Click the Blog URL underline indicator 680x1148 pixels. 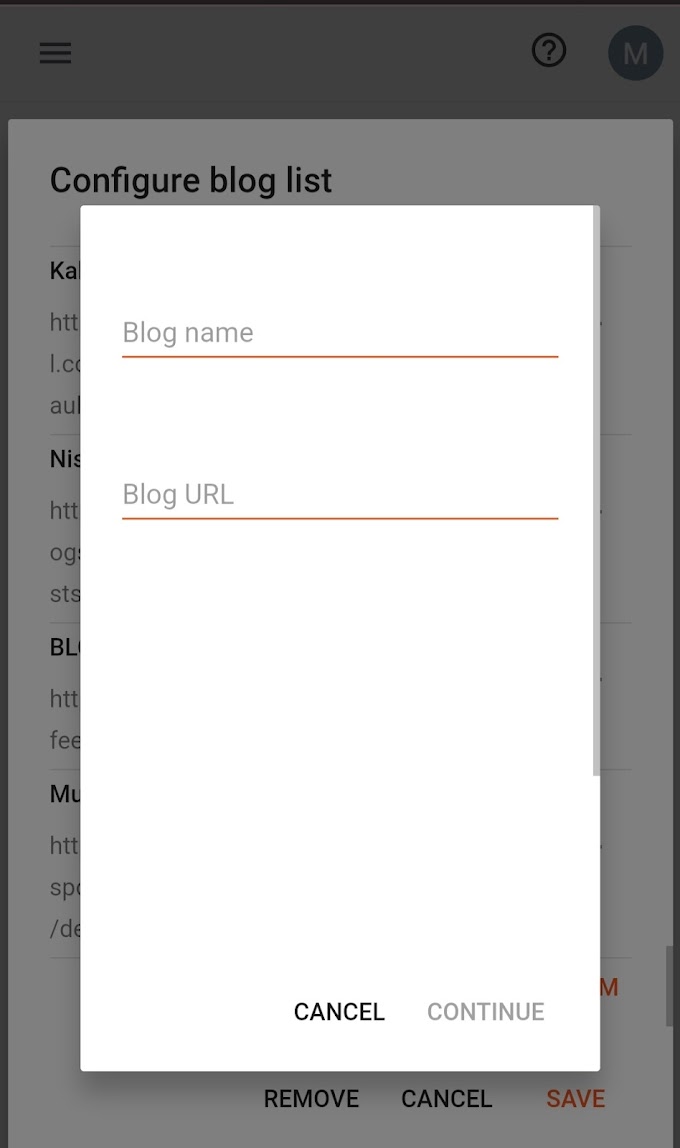pos(339,518)
